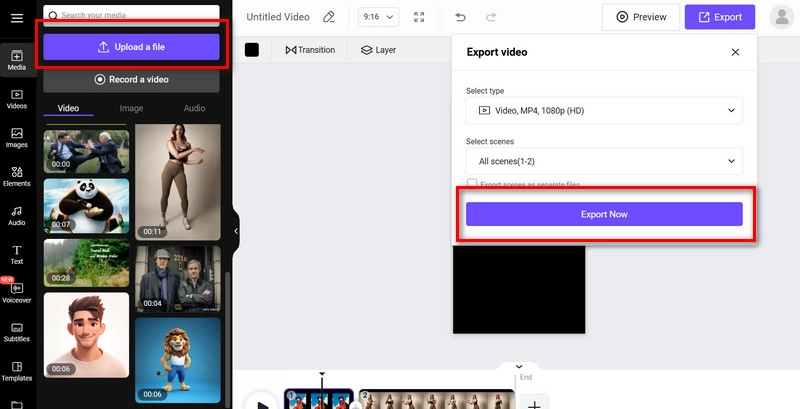The height and width of the screenshot is (409, 800).
Task: Click the Upload a file button
Action: (132, 47)
